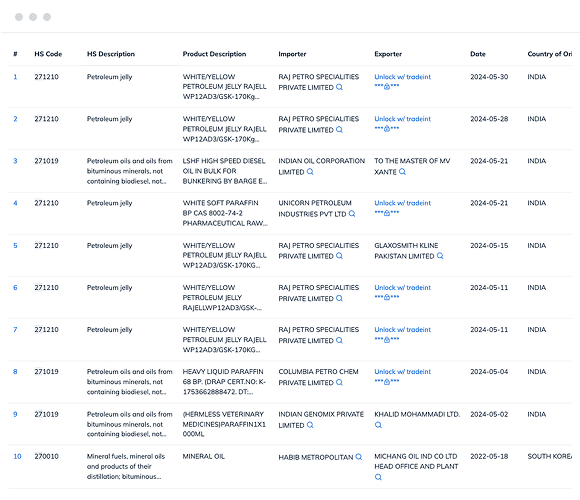Image resolution: width=580 pixels, height=500 pixels.
Task: Click search icon next to Habib Metropolitan
Action: (358, 457)
